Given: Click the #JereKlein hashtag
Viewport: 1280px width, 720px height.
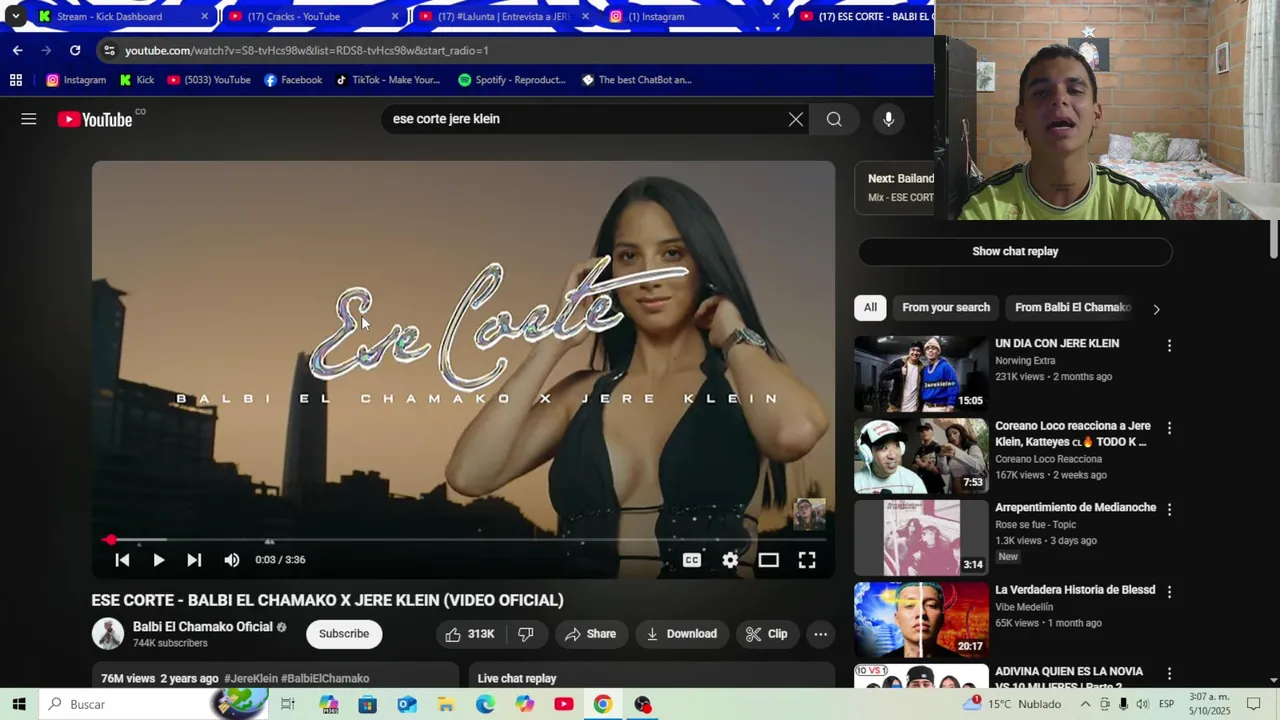Looking at the screenshot, I should 251,678.
